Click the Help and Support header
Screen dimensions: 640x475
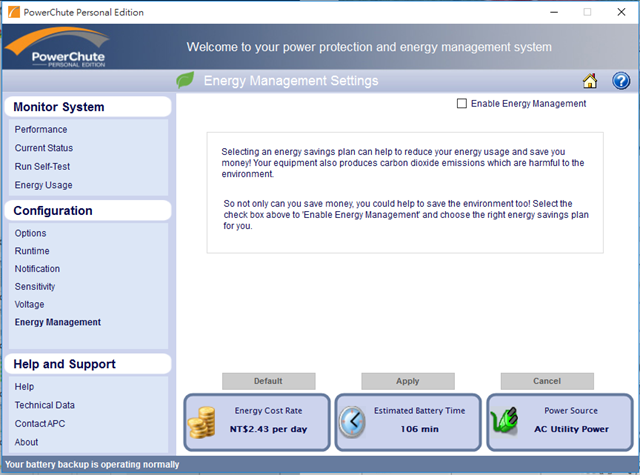[88, 364]
